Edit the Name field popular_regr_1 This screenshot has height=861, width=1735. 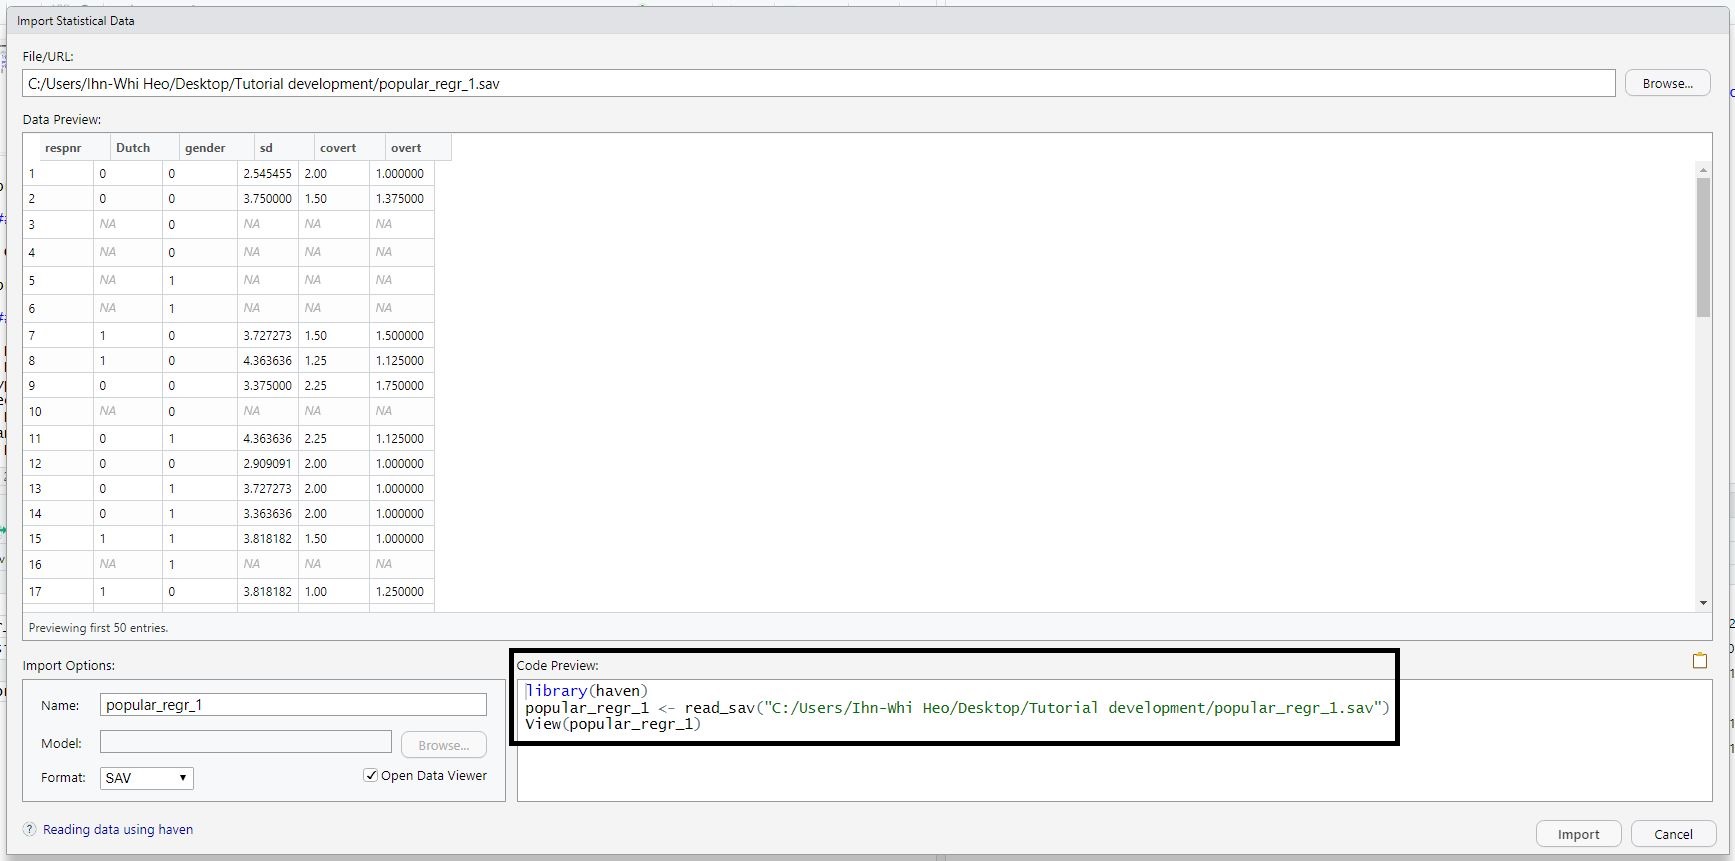(x=293, y=705)
